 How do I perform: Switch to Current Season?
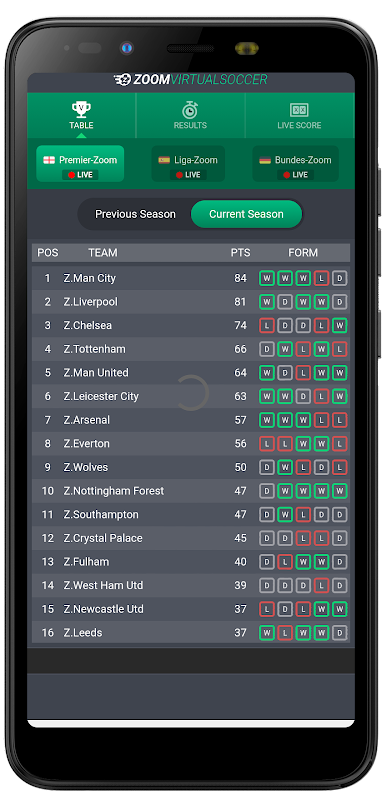[246, 214]
